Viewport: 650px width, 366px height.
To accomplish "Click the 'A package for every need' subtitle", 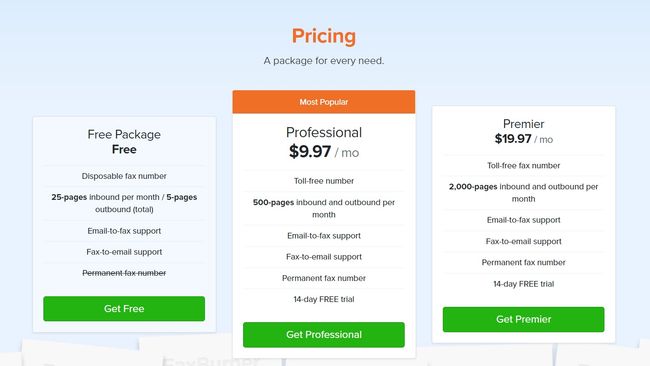I will 324,61.
